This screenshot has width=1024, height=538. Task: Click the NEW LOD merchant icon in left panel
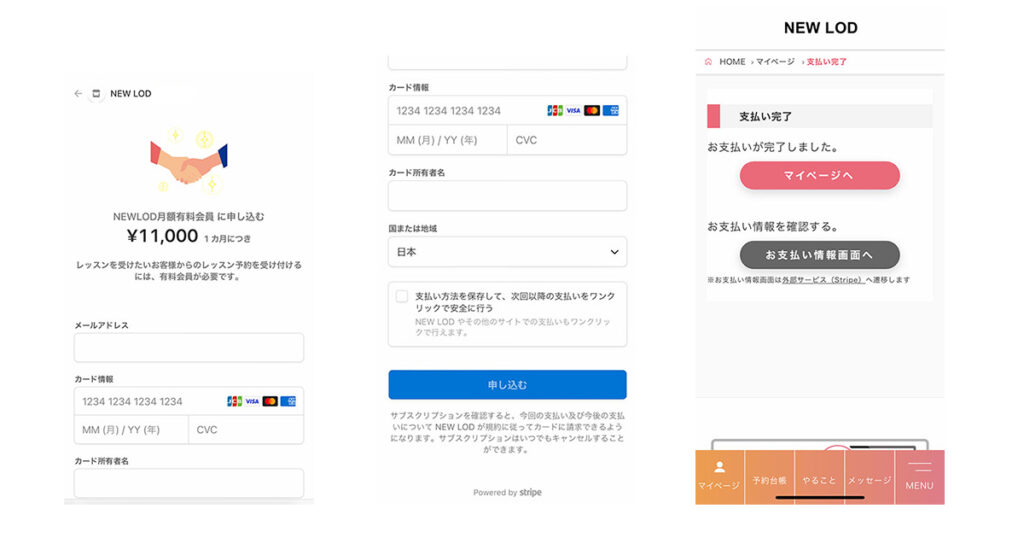[x=96, y=93]
